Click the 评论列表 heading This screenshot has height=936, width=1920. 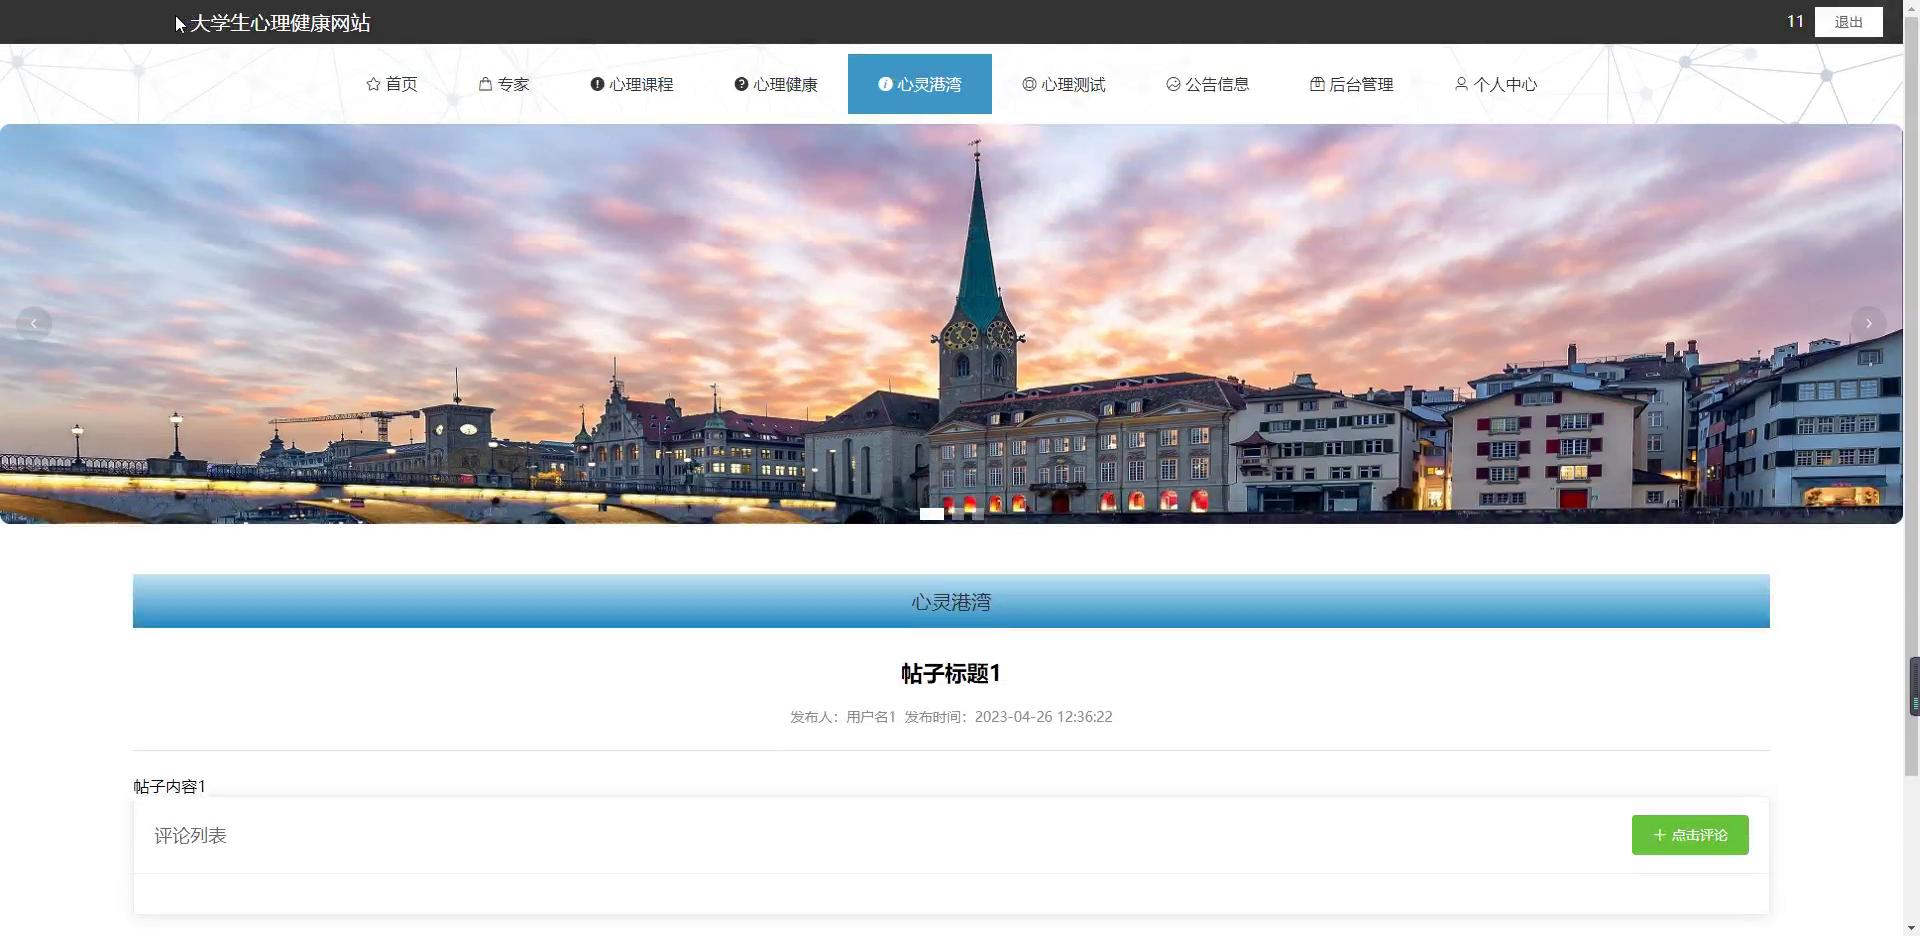(190, 835)
